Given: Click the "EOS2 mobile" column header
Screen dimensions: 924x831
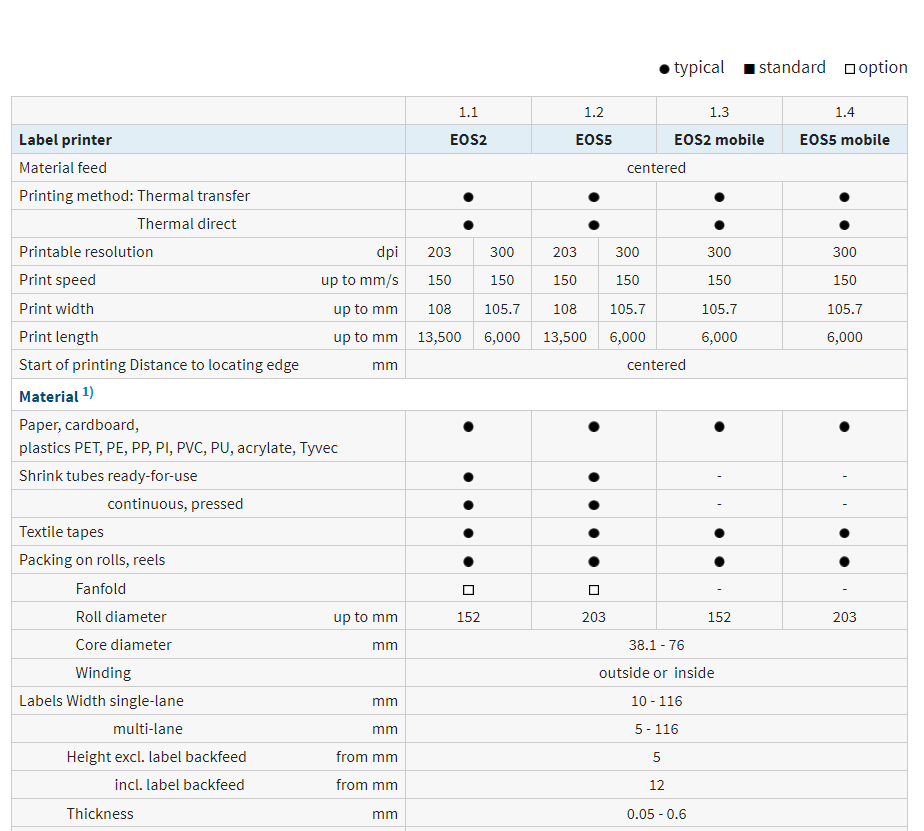Looking at the screenshot, I should (719, 140).
